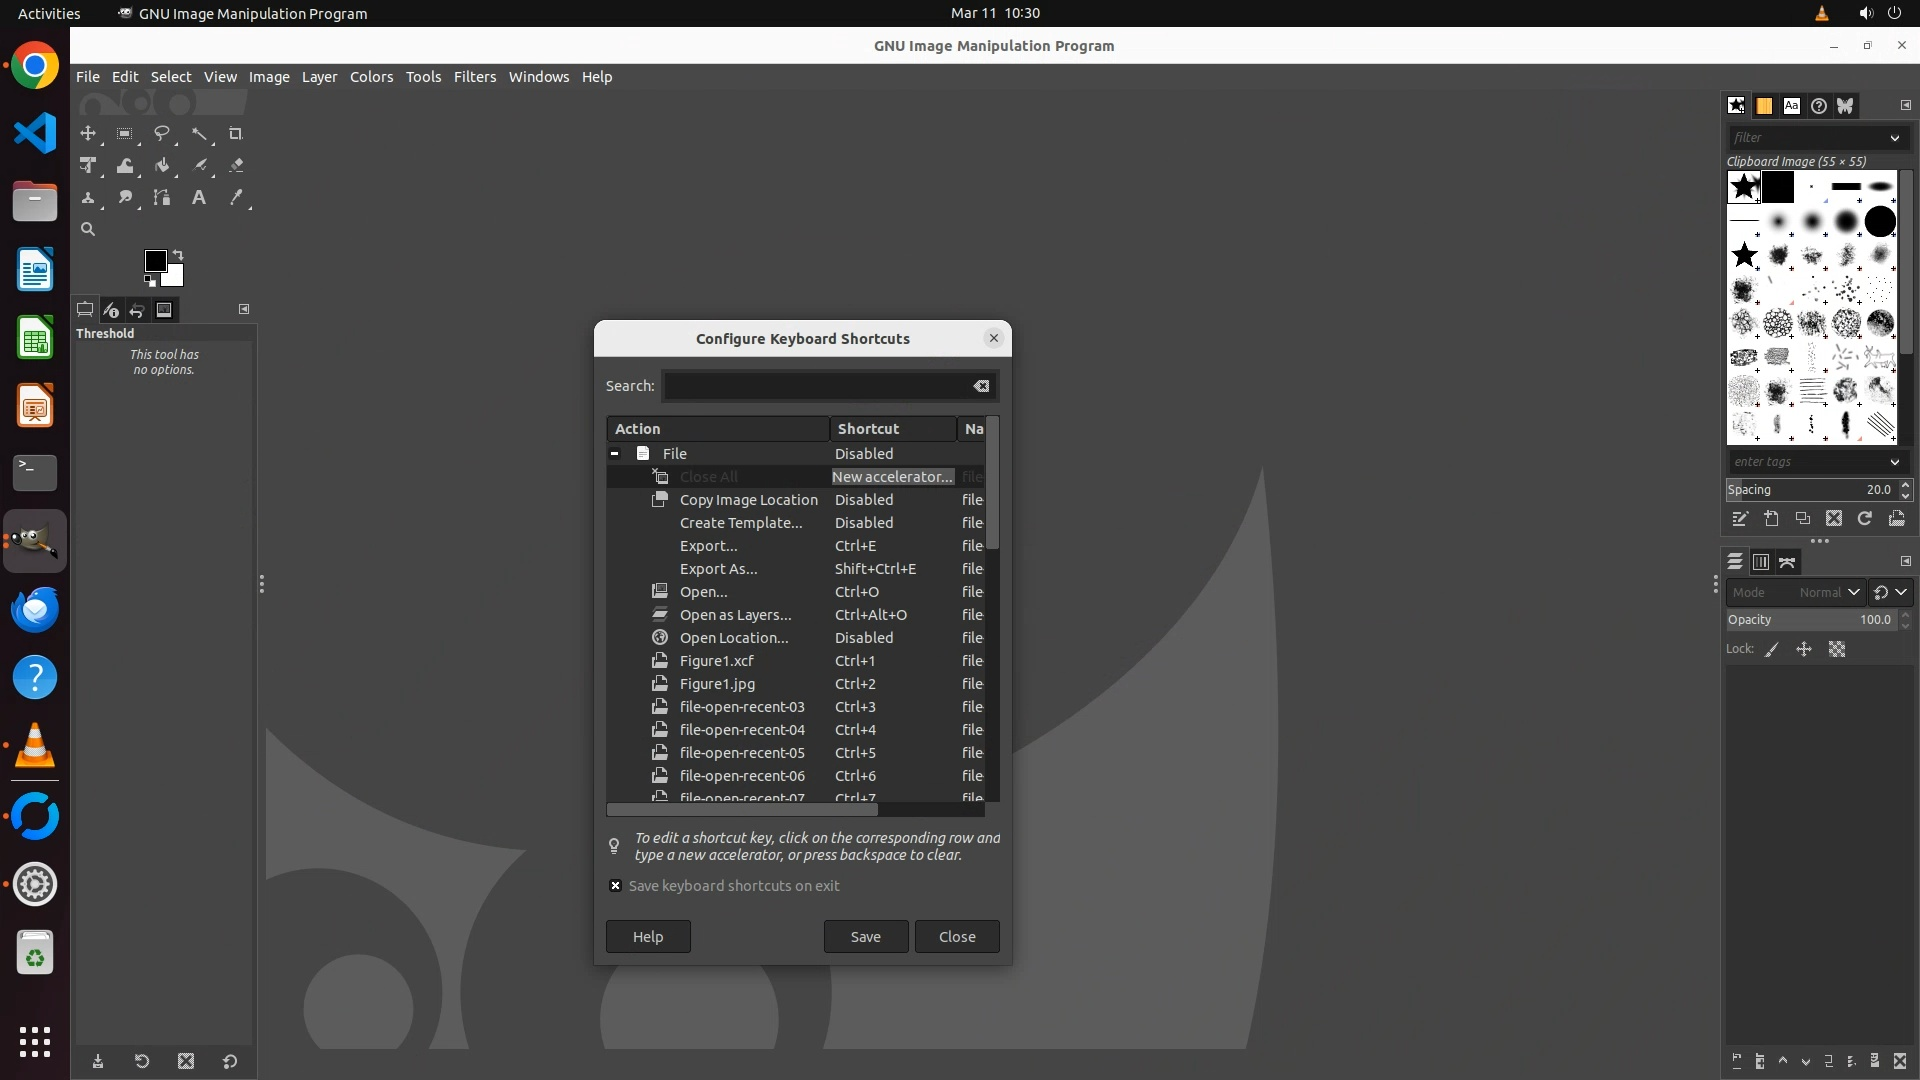Screen dimensions: 1920x1080
Task: Collapse the File group in actions tree
Action: [615, 454]
